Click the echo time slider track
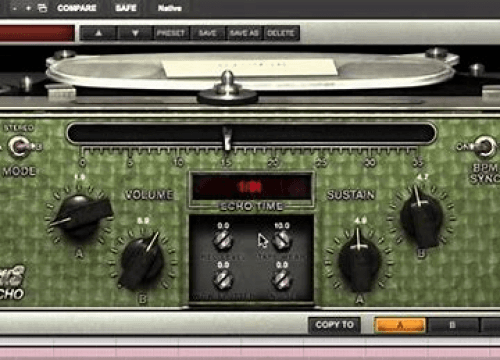500x360 pixels. click(x=251, y=134)
